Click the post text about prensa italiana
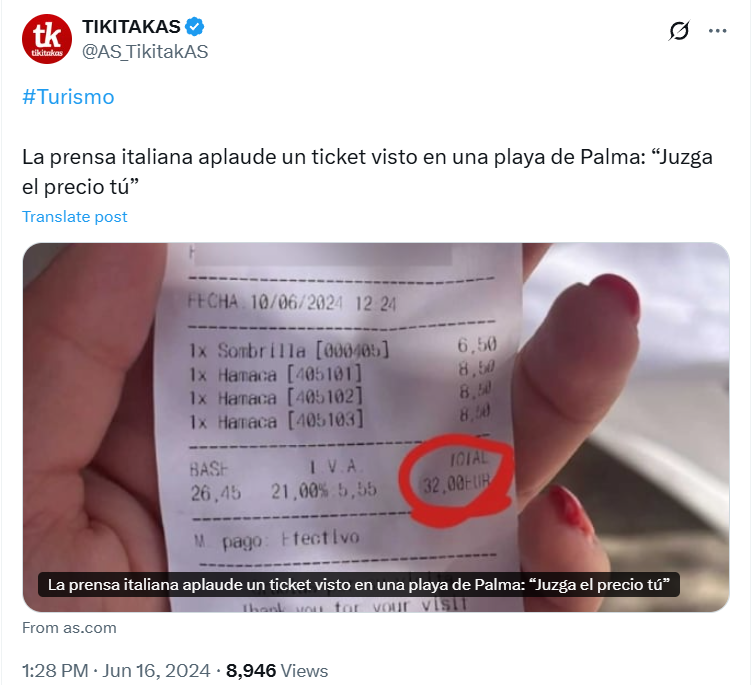 click(x=367, y=171)
